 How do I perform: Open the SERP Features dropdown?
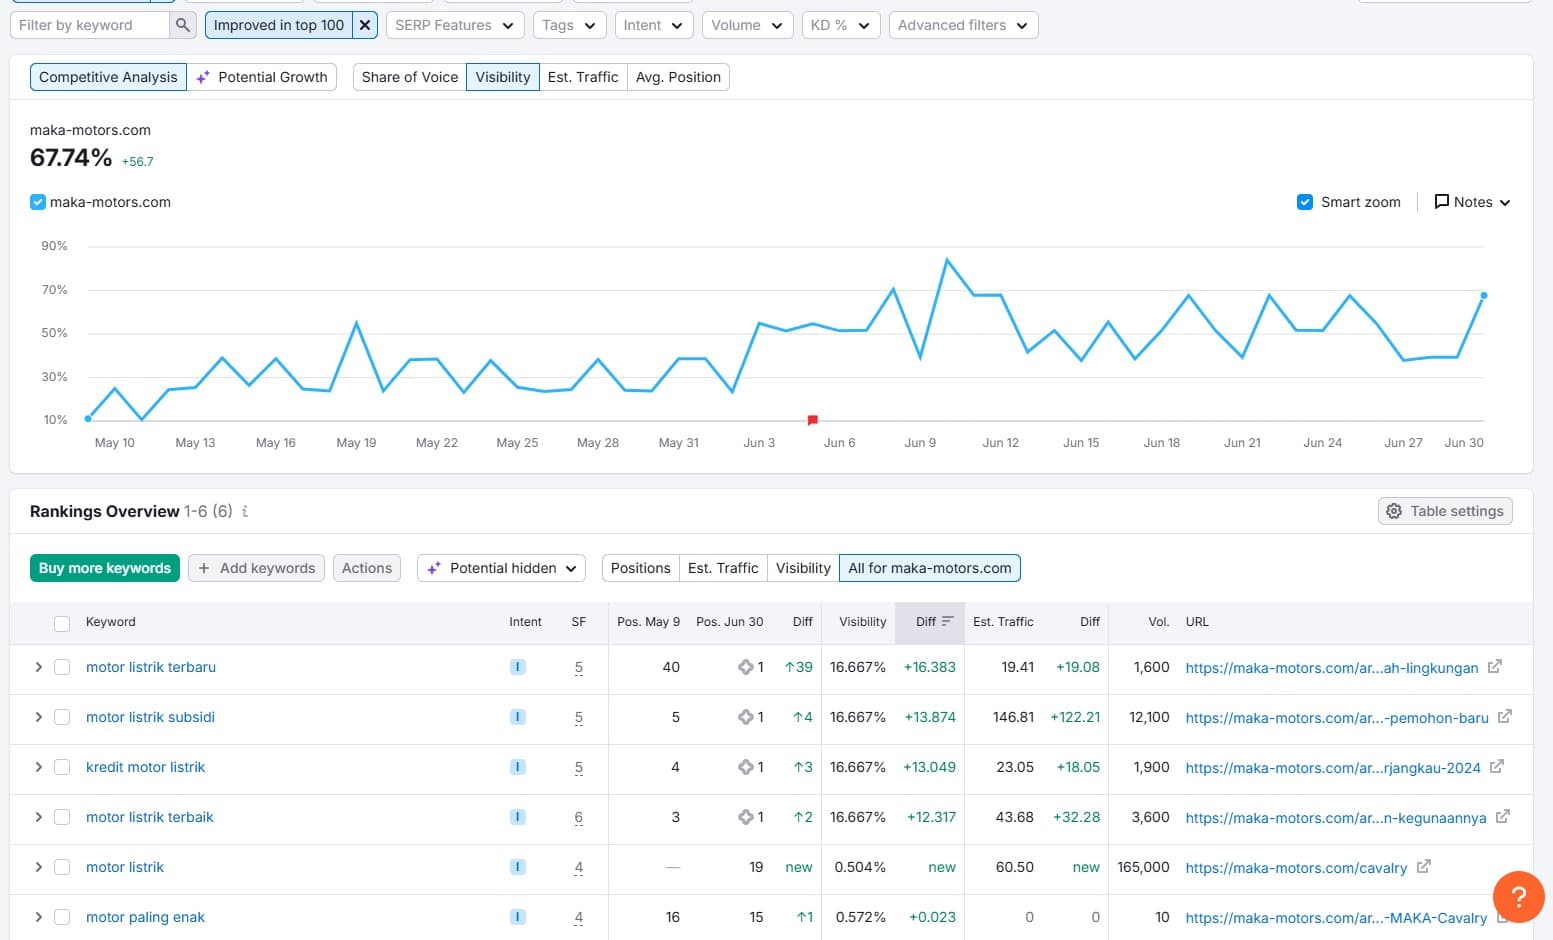(455, 25)
